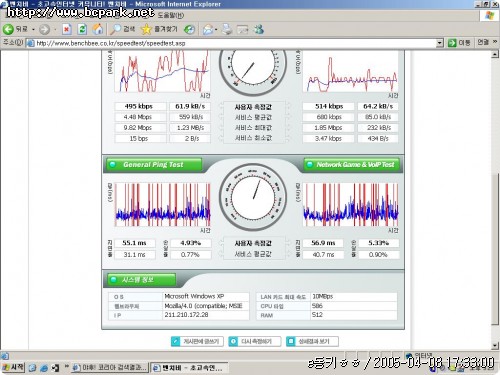Click the page vertical scrollbar down arrow
This screenshot has height=375, width=500.
click(495, 345)
